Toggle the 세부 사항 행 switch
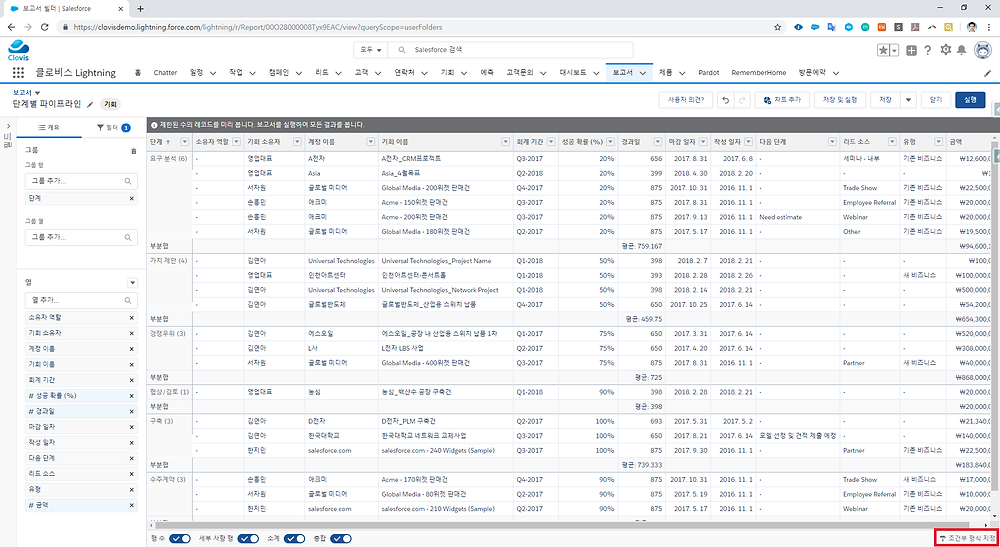The height and width of the screenshot is (547, 1000). point(247,538)
